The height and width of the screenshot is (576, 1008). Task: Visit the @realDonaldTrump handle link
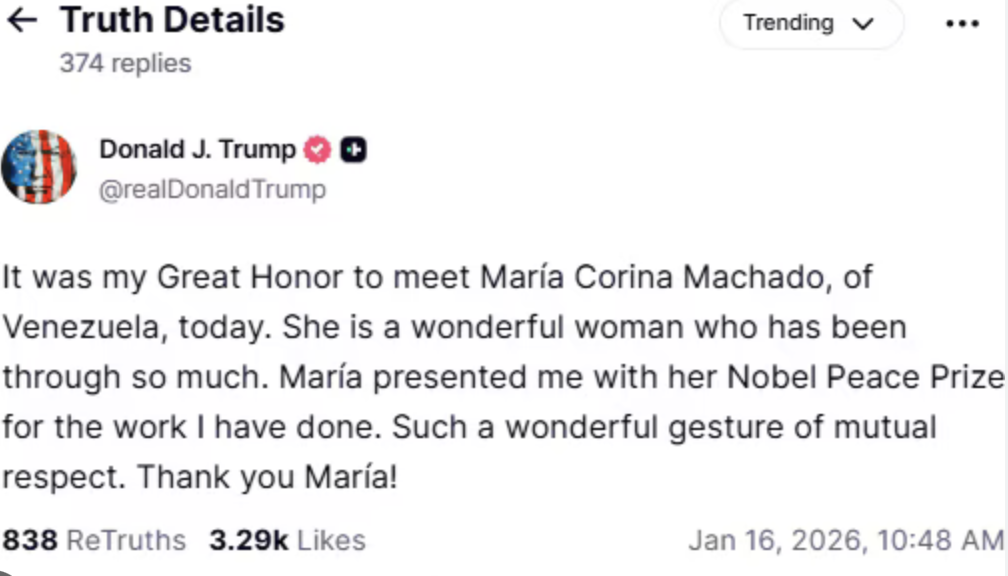click(x=212, y=189)
